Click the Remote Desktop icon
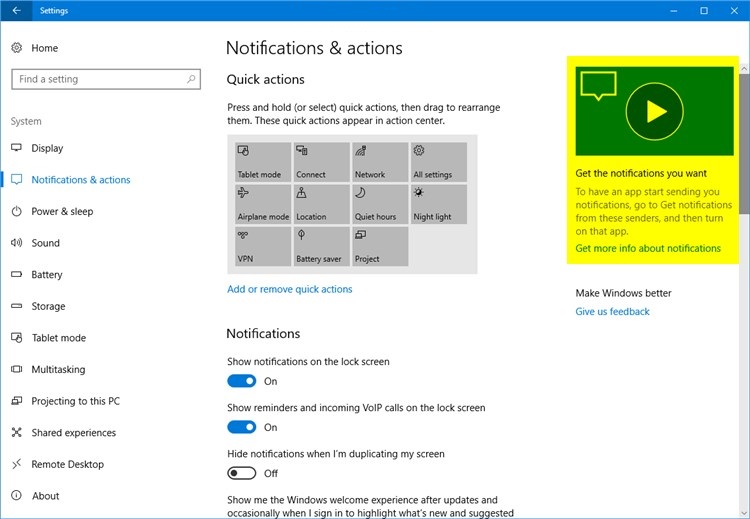Viewport: 750px width, 519px height. click(17, 464)
